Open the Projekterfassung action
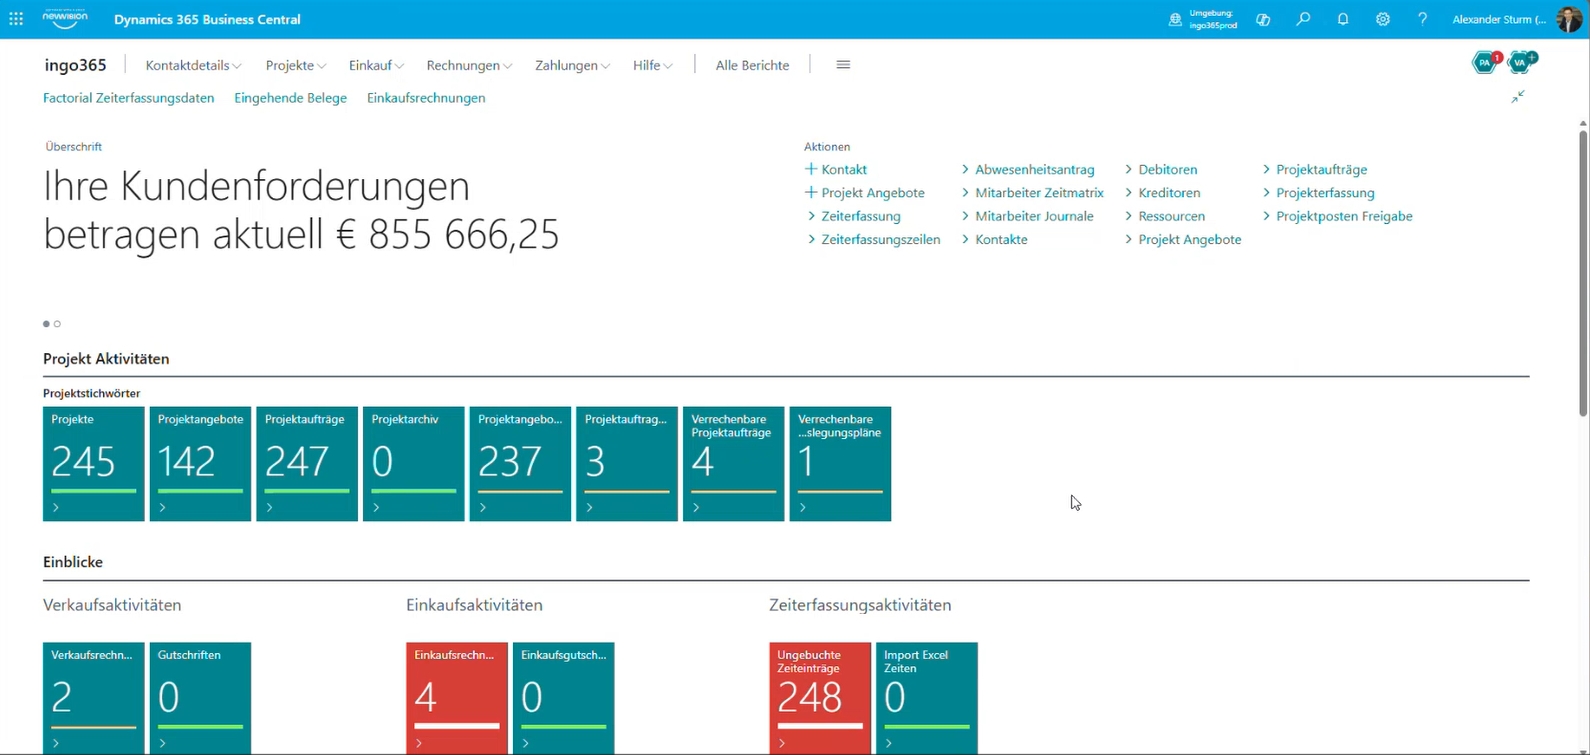This screenshot has height=755, width=1590. [1318, 193]
